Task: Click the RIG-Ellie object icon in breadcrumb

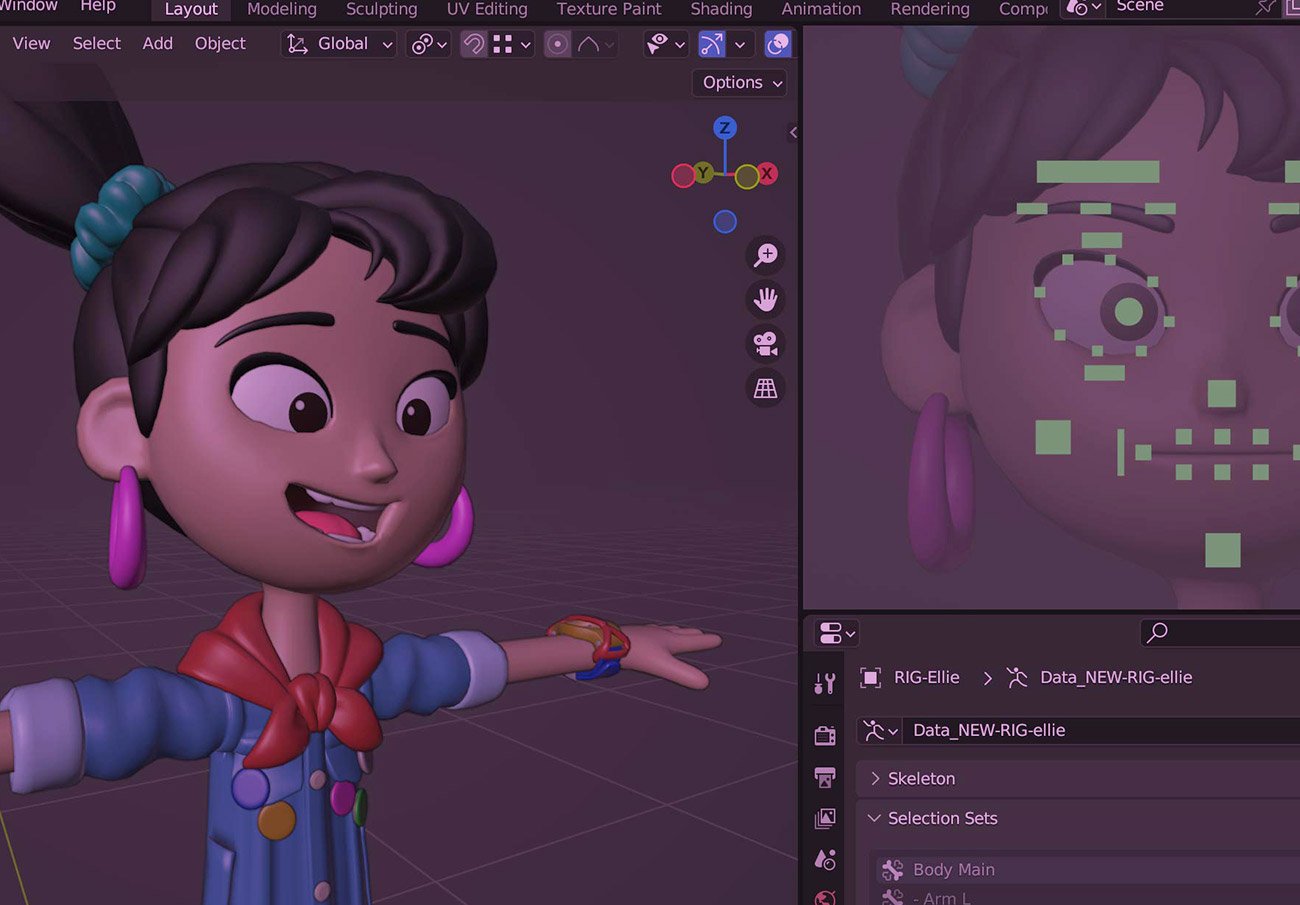Action: pyautogui.click(x=870, y=677)
